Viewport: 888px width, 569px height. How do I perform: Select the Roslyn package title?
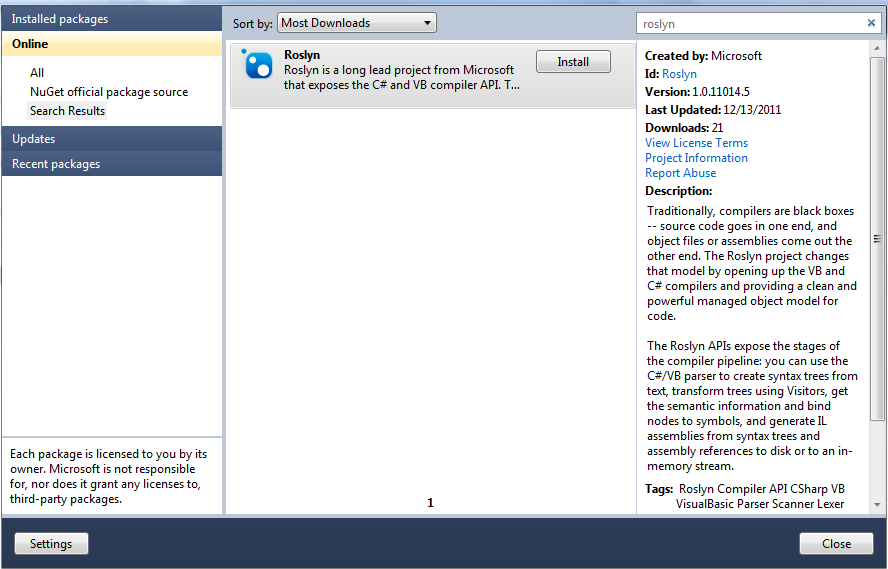(302, 55)
